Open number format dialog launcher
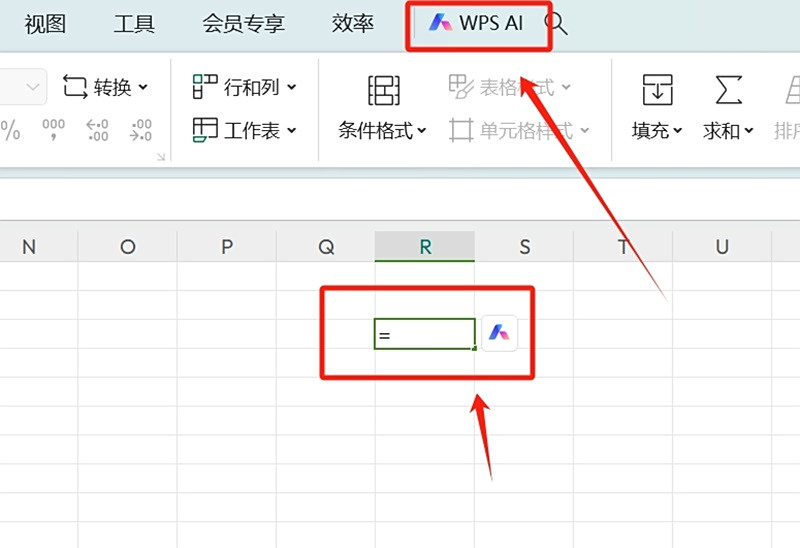The image size is (800, 548). coord(161,157)
